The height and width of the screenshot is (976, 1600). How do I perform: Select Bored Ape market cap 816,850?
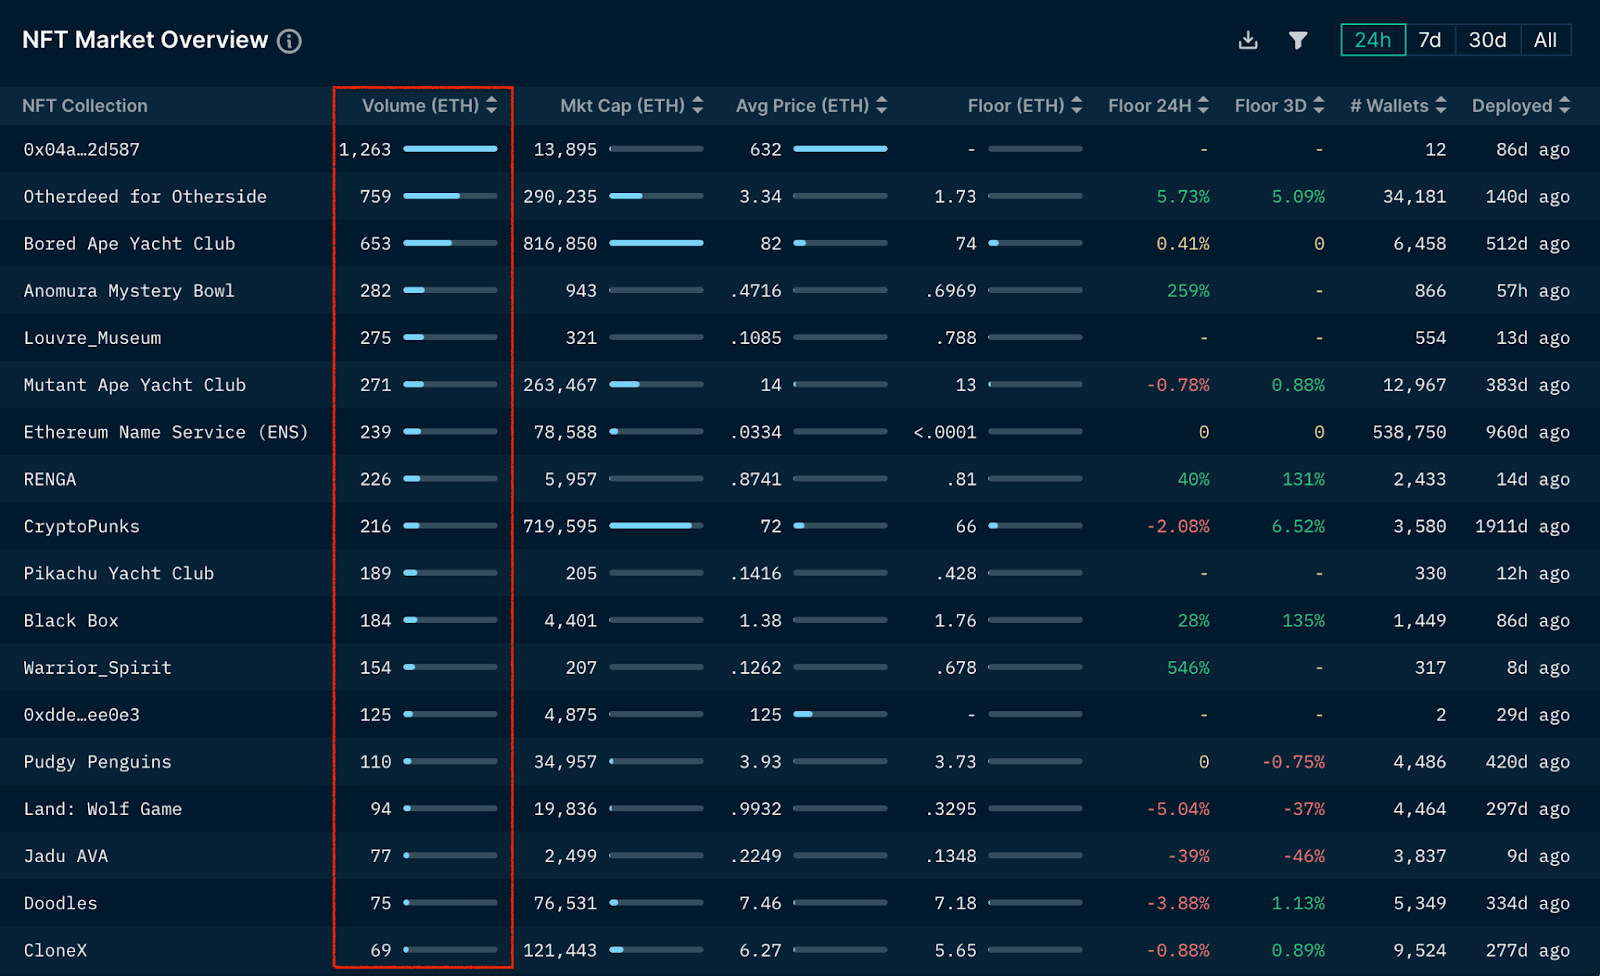pyautogui.click(x=560, y=244)
